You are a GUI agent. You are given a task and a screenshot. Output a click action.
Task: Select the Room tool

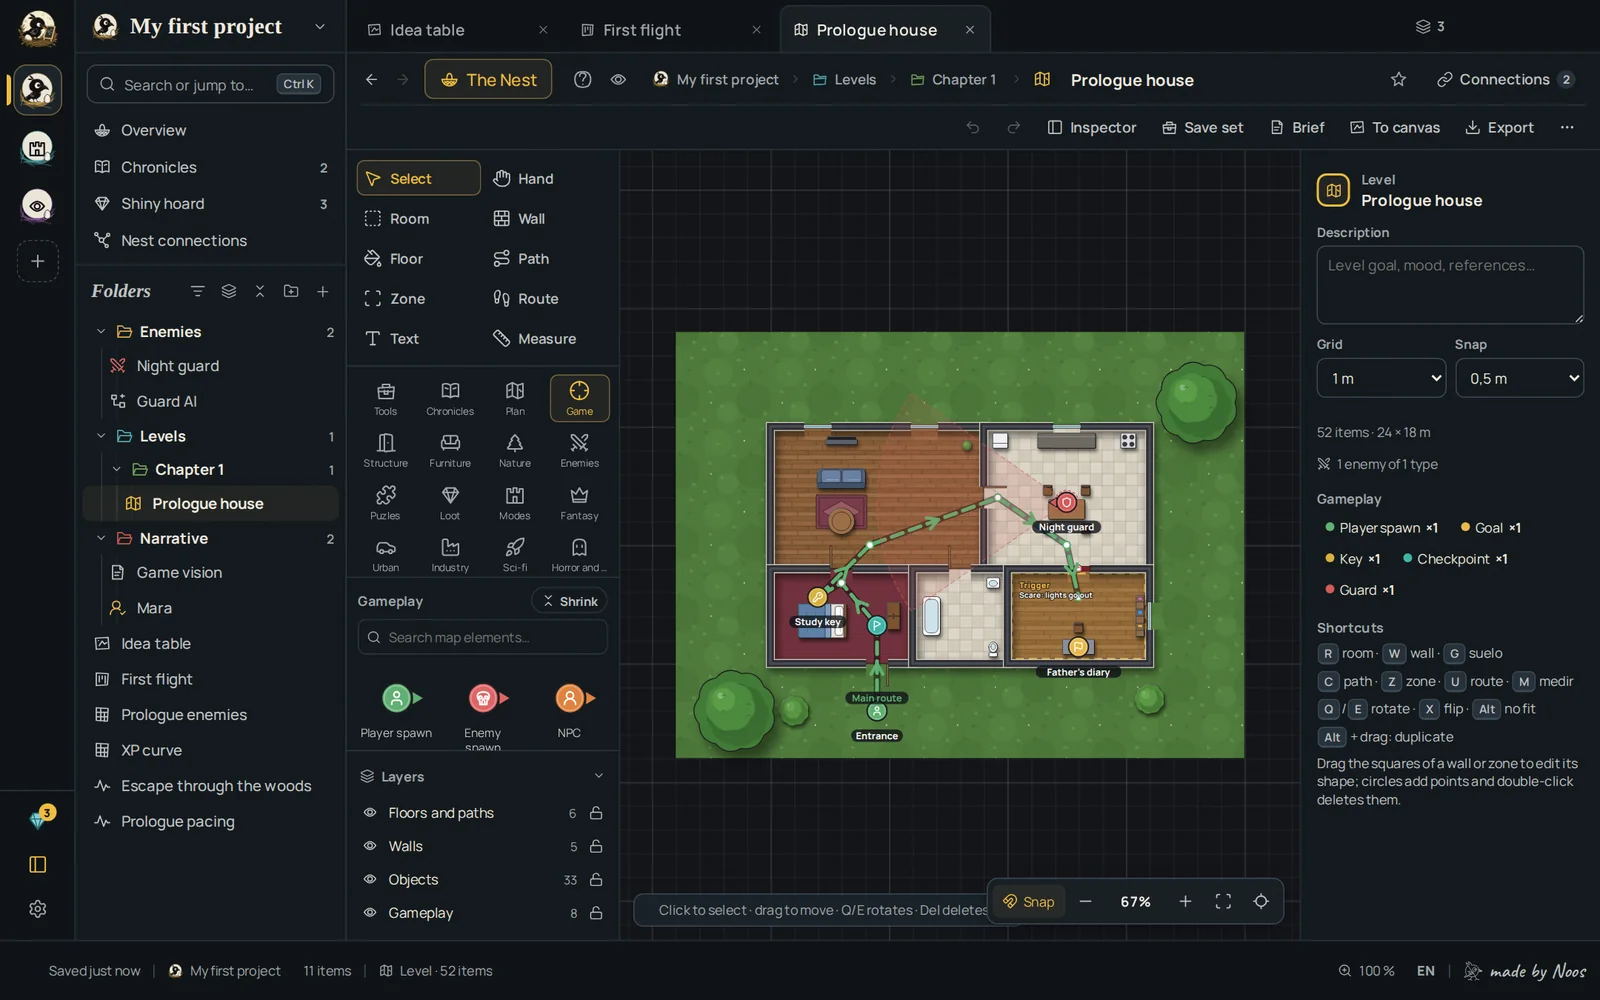coord(418,218)
